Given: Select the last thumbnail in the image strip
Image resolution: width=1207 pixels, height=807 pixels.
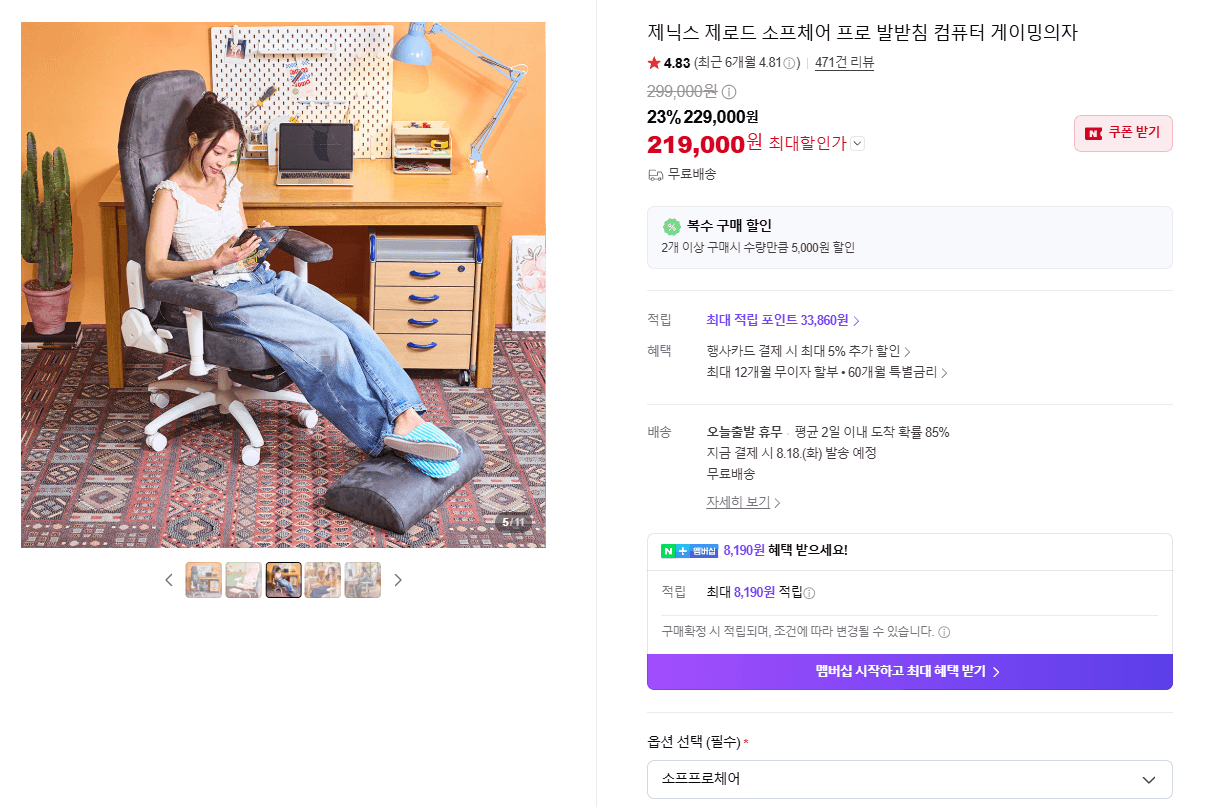Looking at the screenshot, I should 363,580.
